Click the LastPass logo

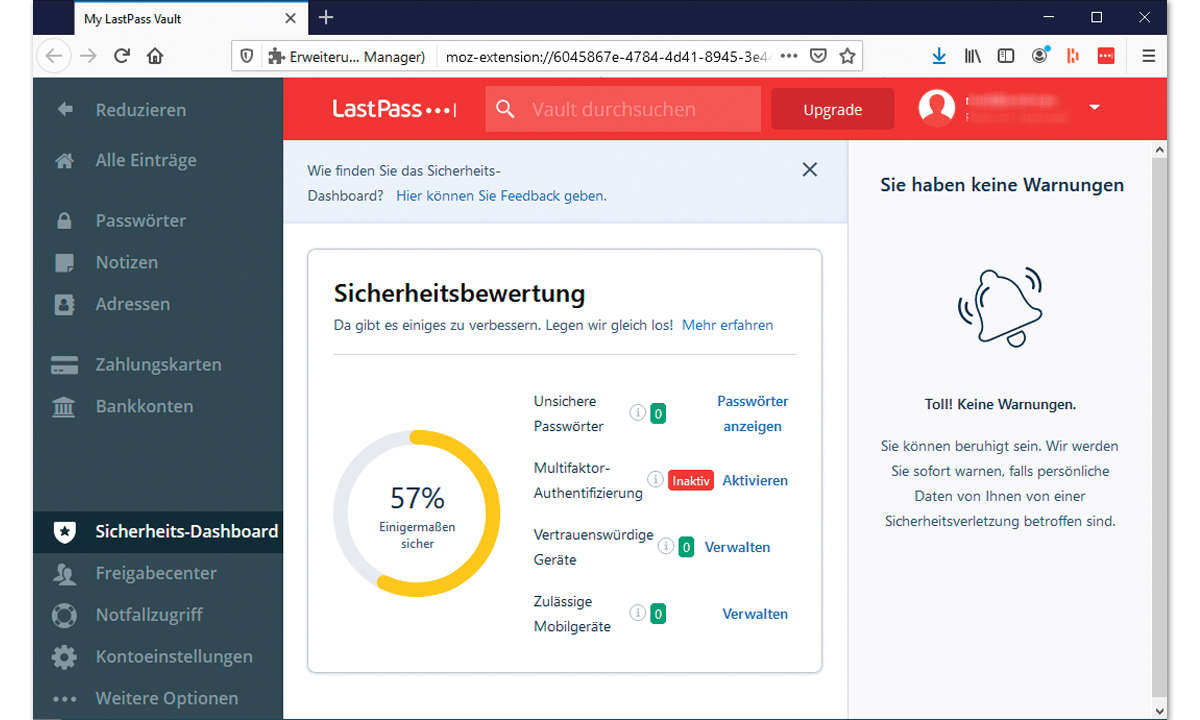tap(394, 109)
